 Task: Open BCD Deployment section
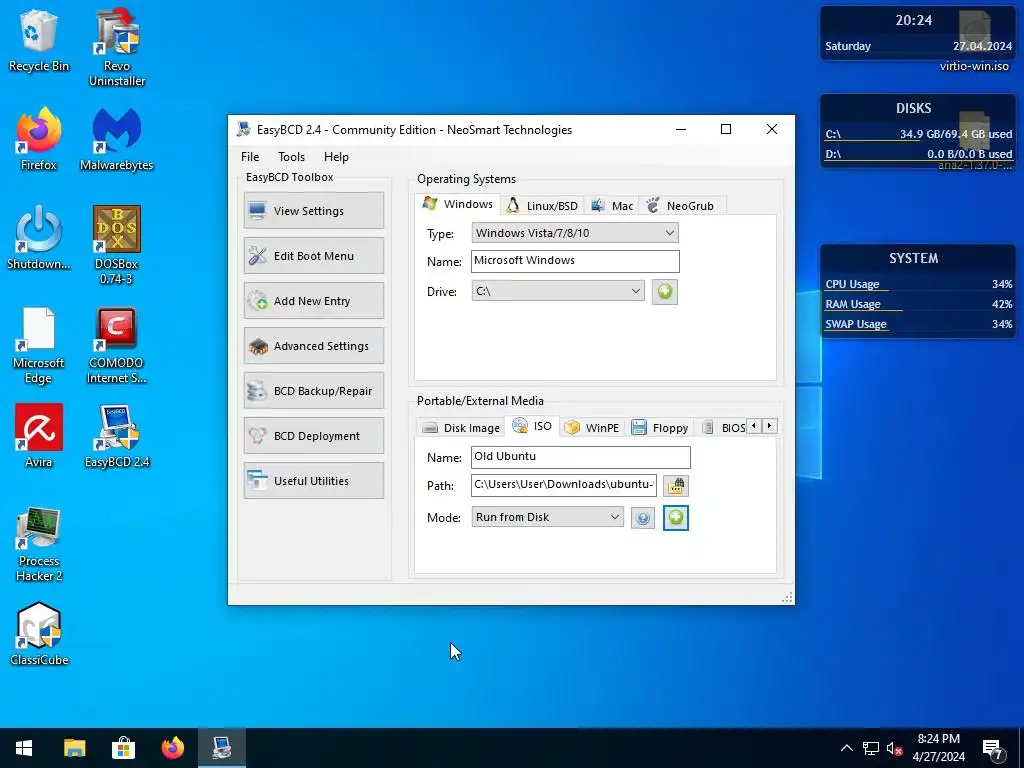tap(313, 436)
